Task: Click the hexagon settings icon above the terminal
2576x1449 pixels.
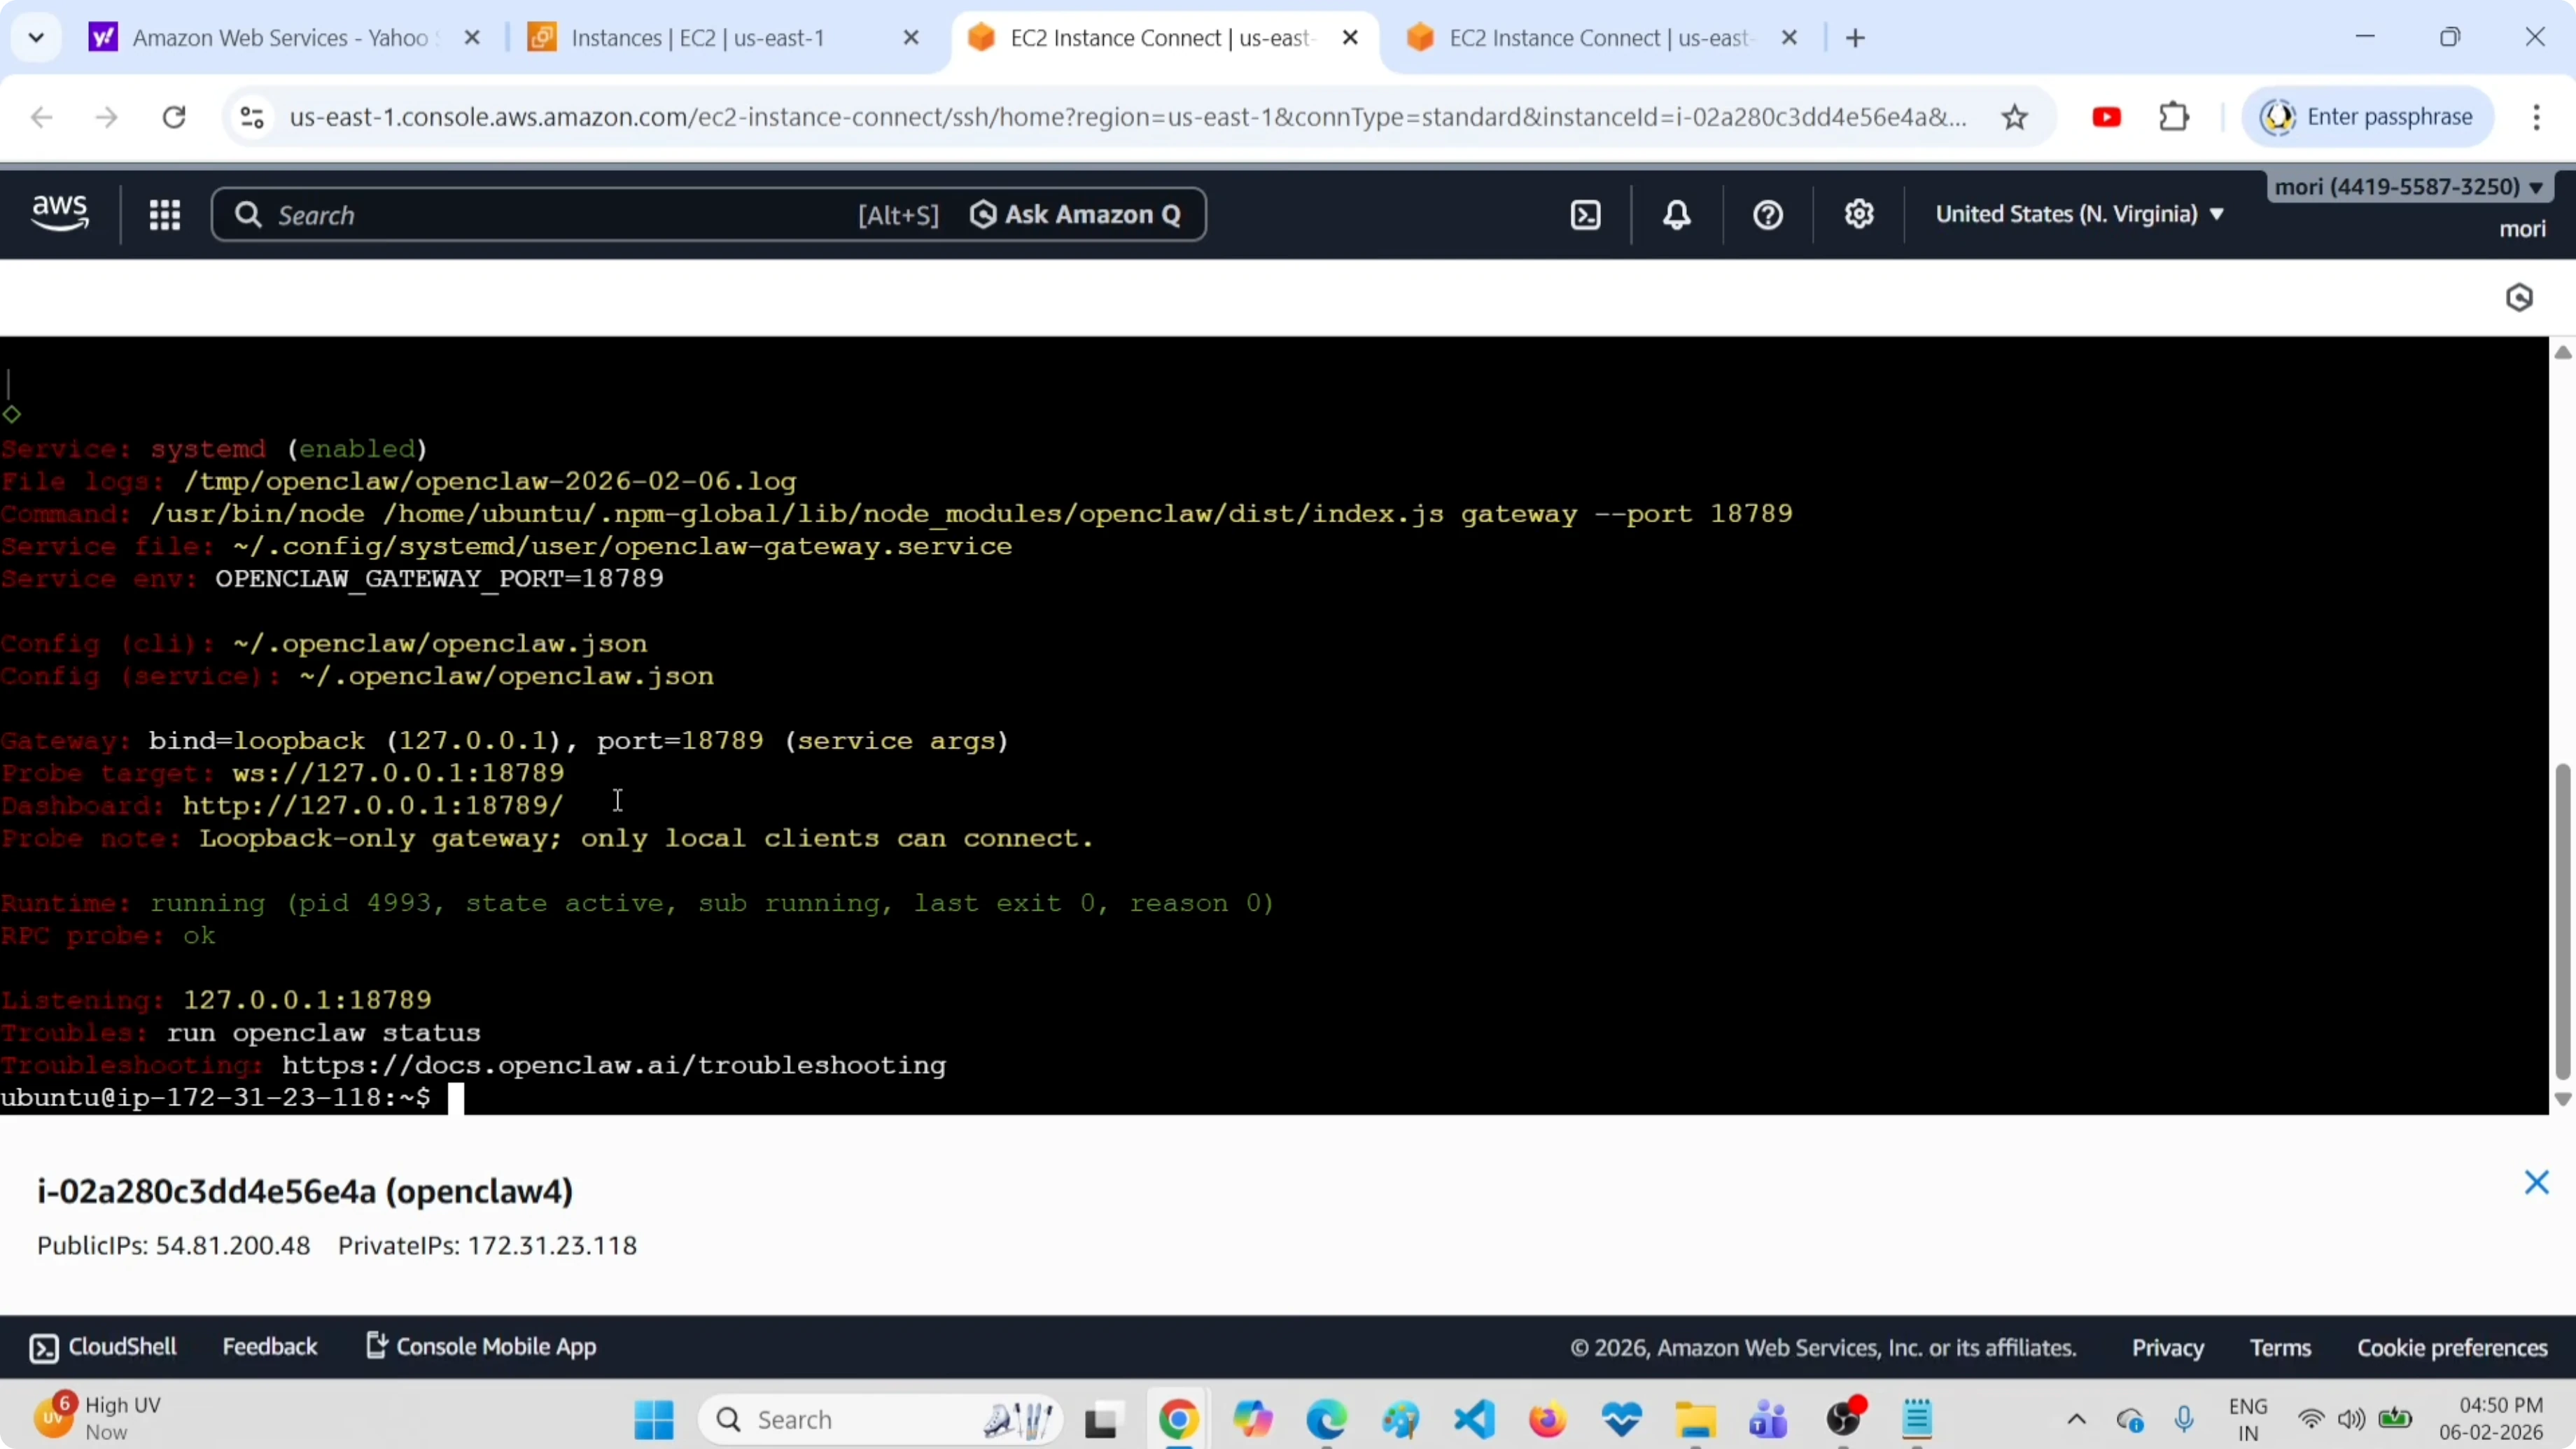Action: point(2520,297)
